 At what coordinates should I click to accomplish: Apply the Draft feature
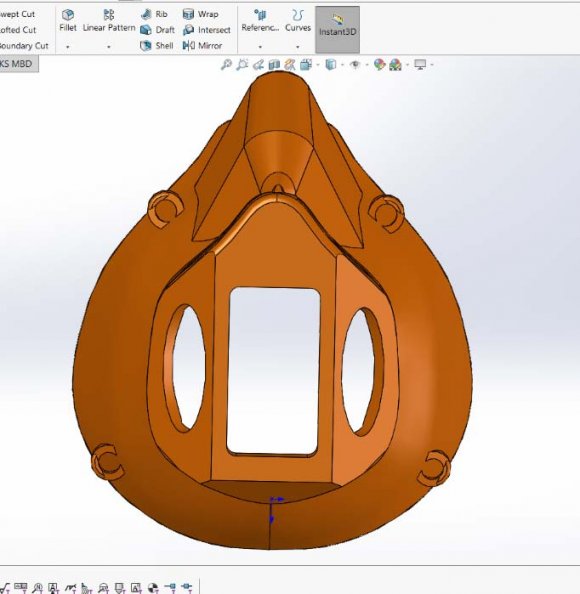tap(157, 30)
